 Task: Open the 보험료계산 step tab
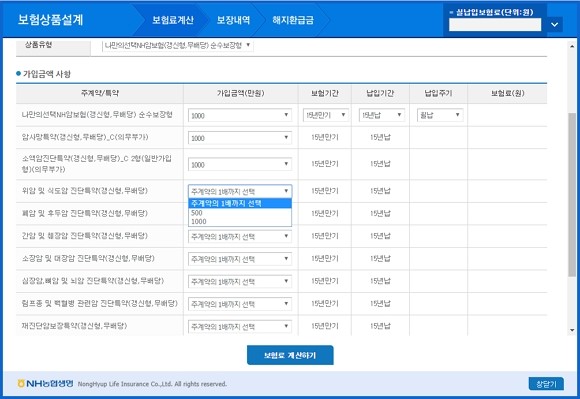coord(173,20)
